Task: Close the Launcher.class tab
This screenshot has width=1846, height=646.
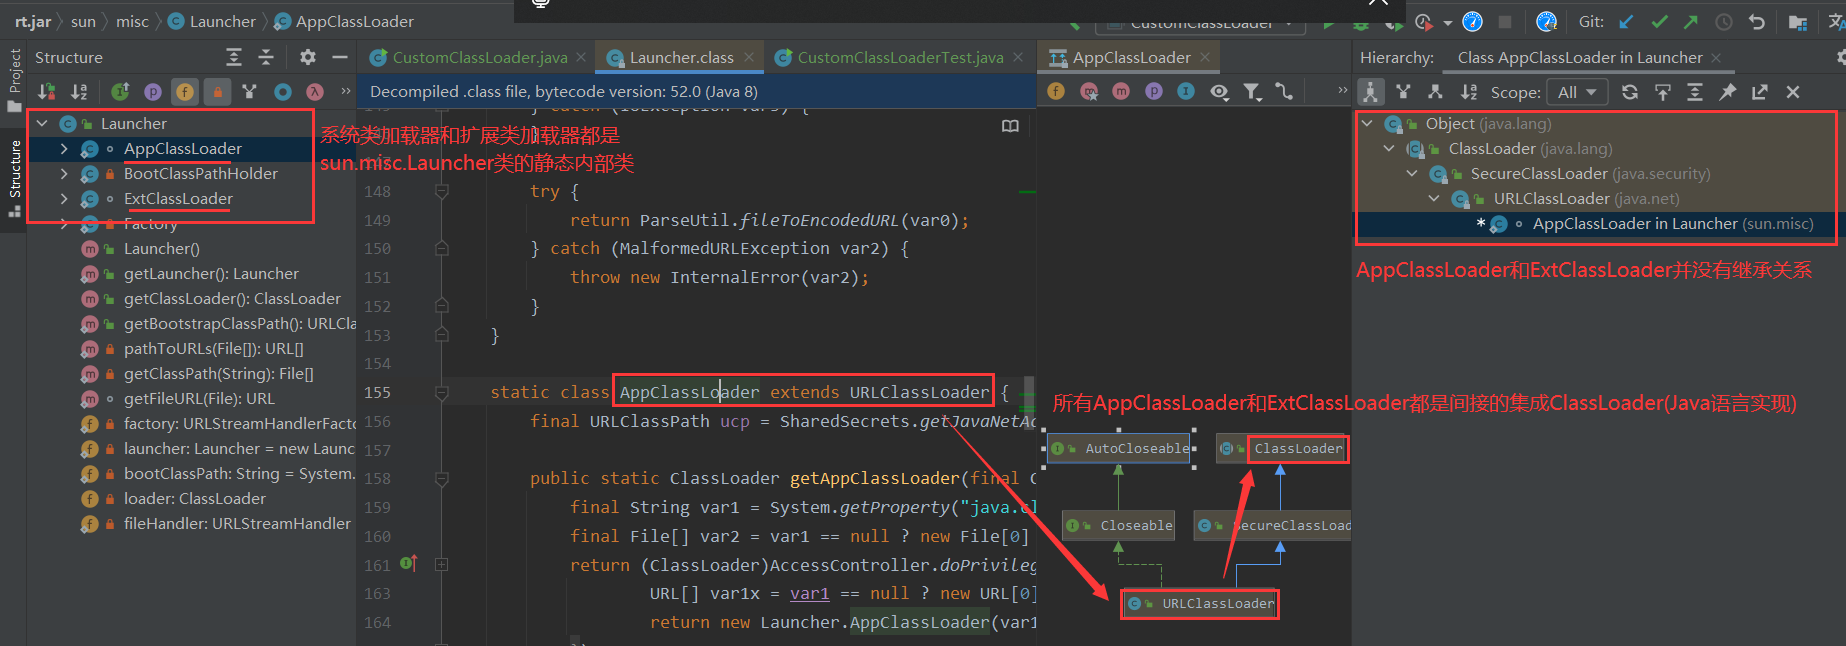Action: point(748,58)
